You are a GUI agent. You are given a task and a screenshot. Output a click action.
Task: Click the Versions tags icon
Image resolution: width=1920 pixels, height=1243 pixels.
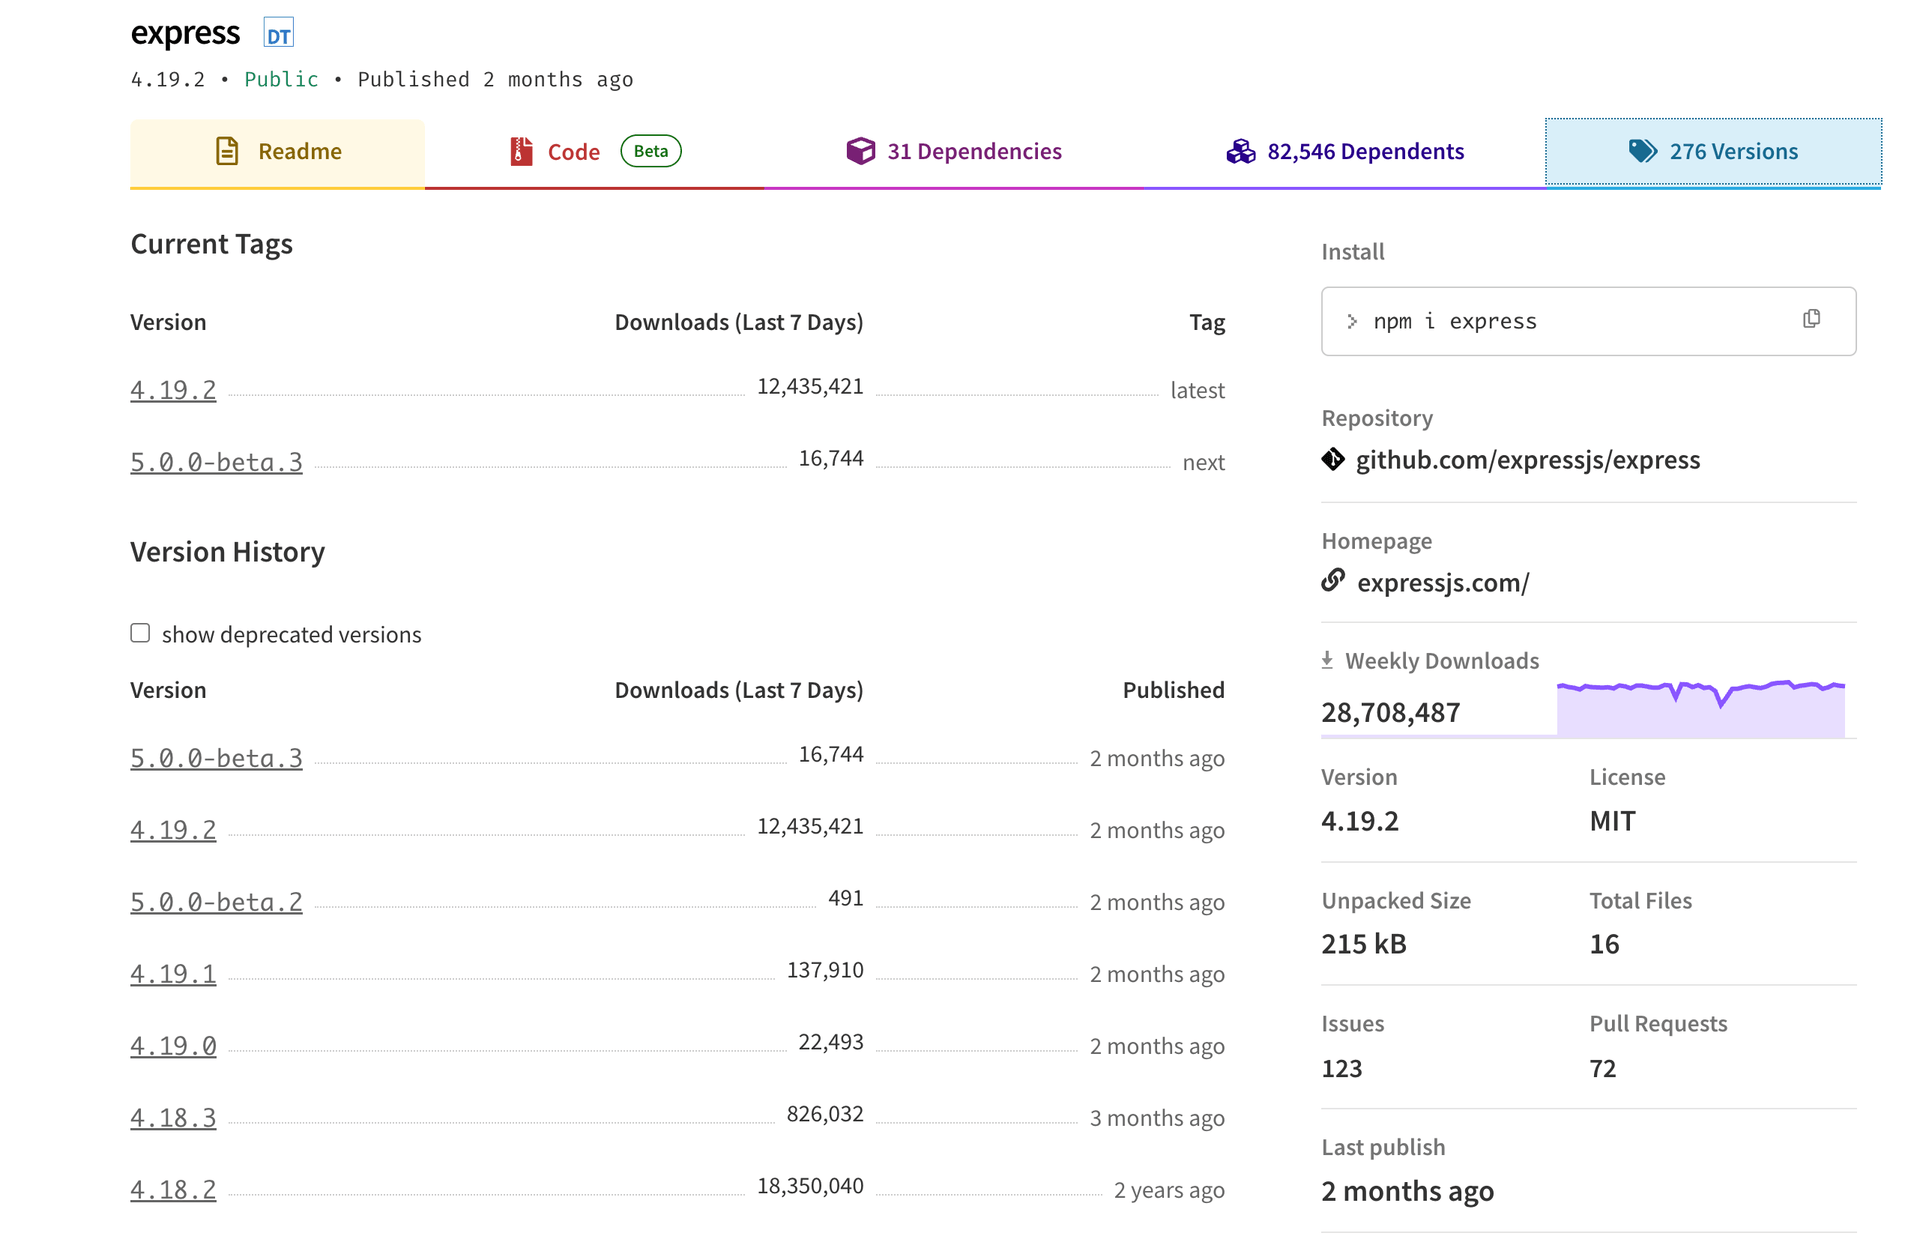coord(1642,151)
